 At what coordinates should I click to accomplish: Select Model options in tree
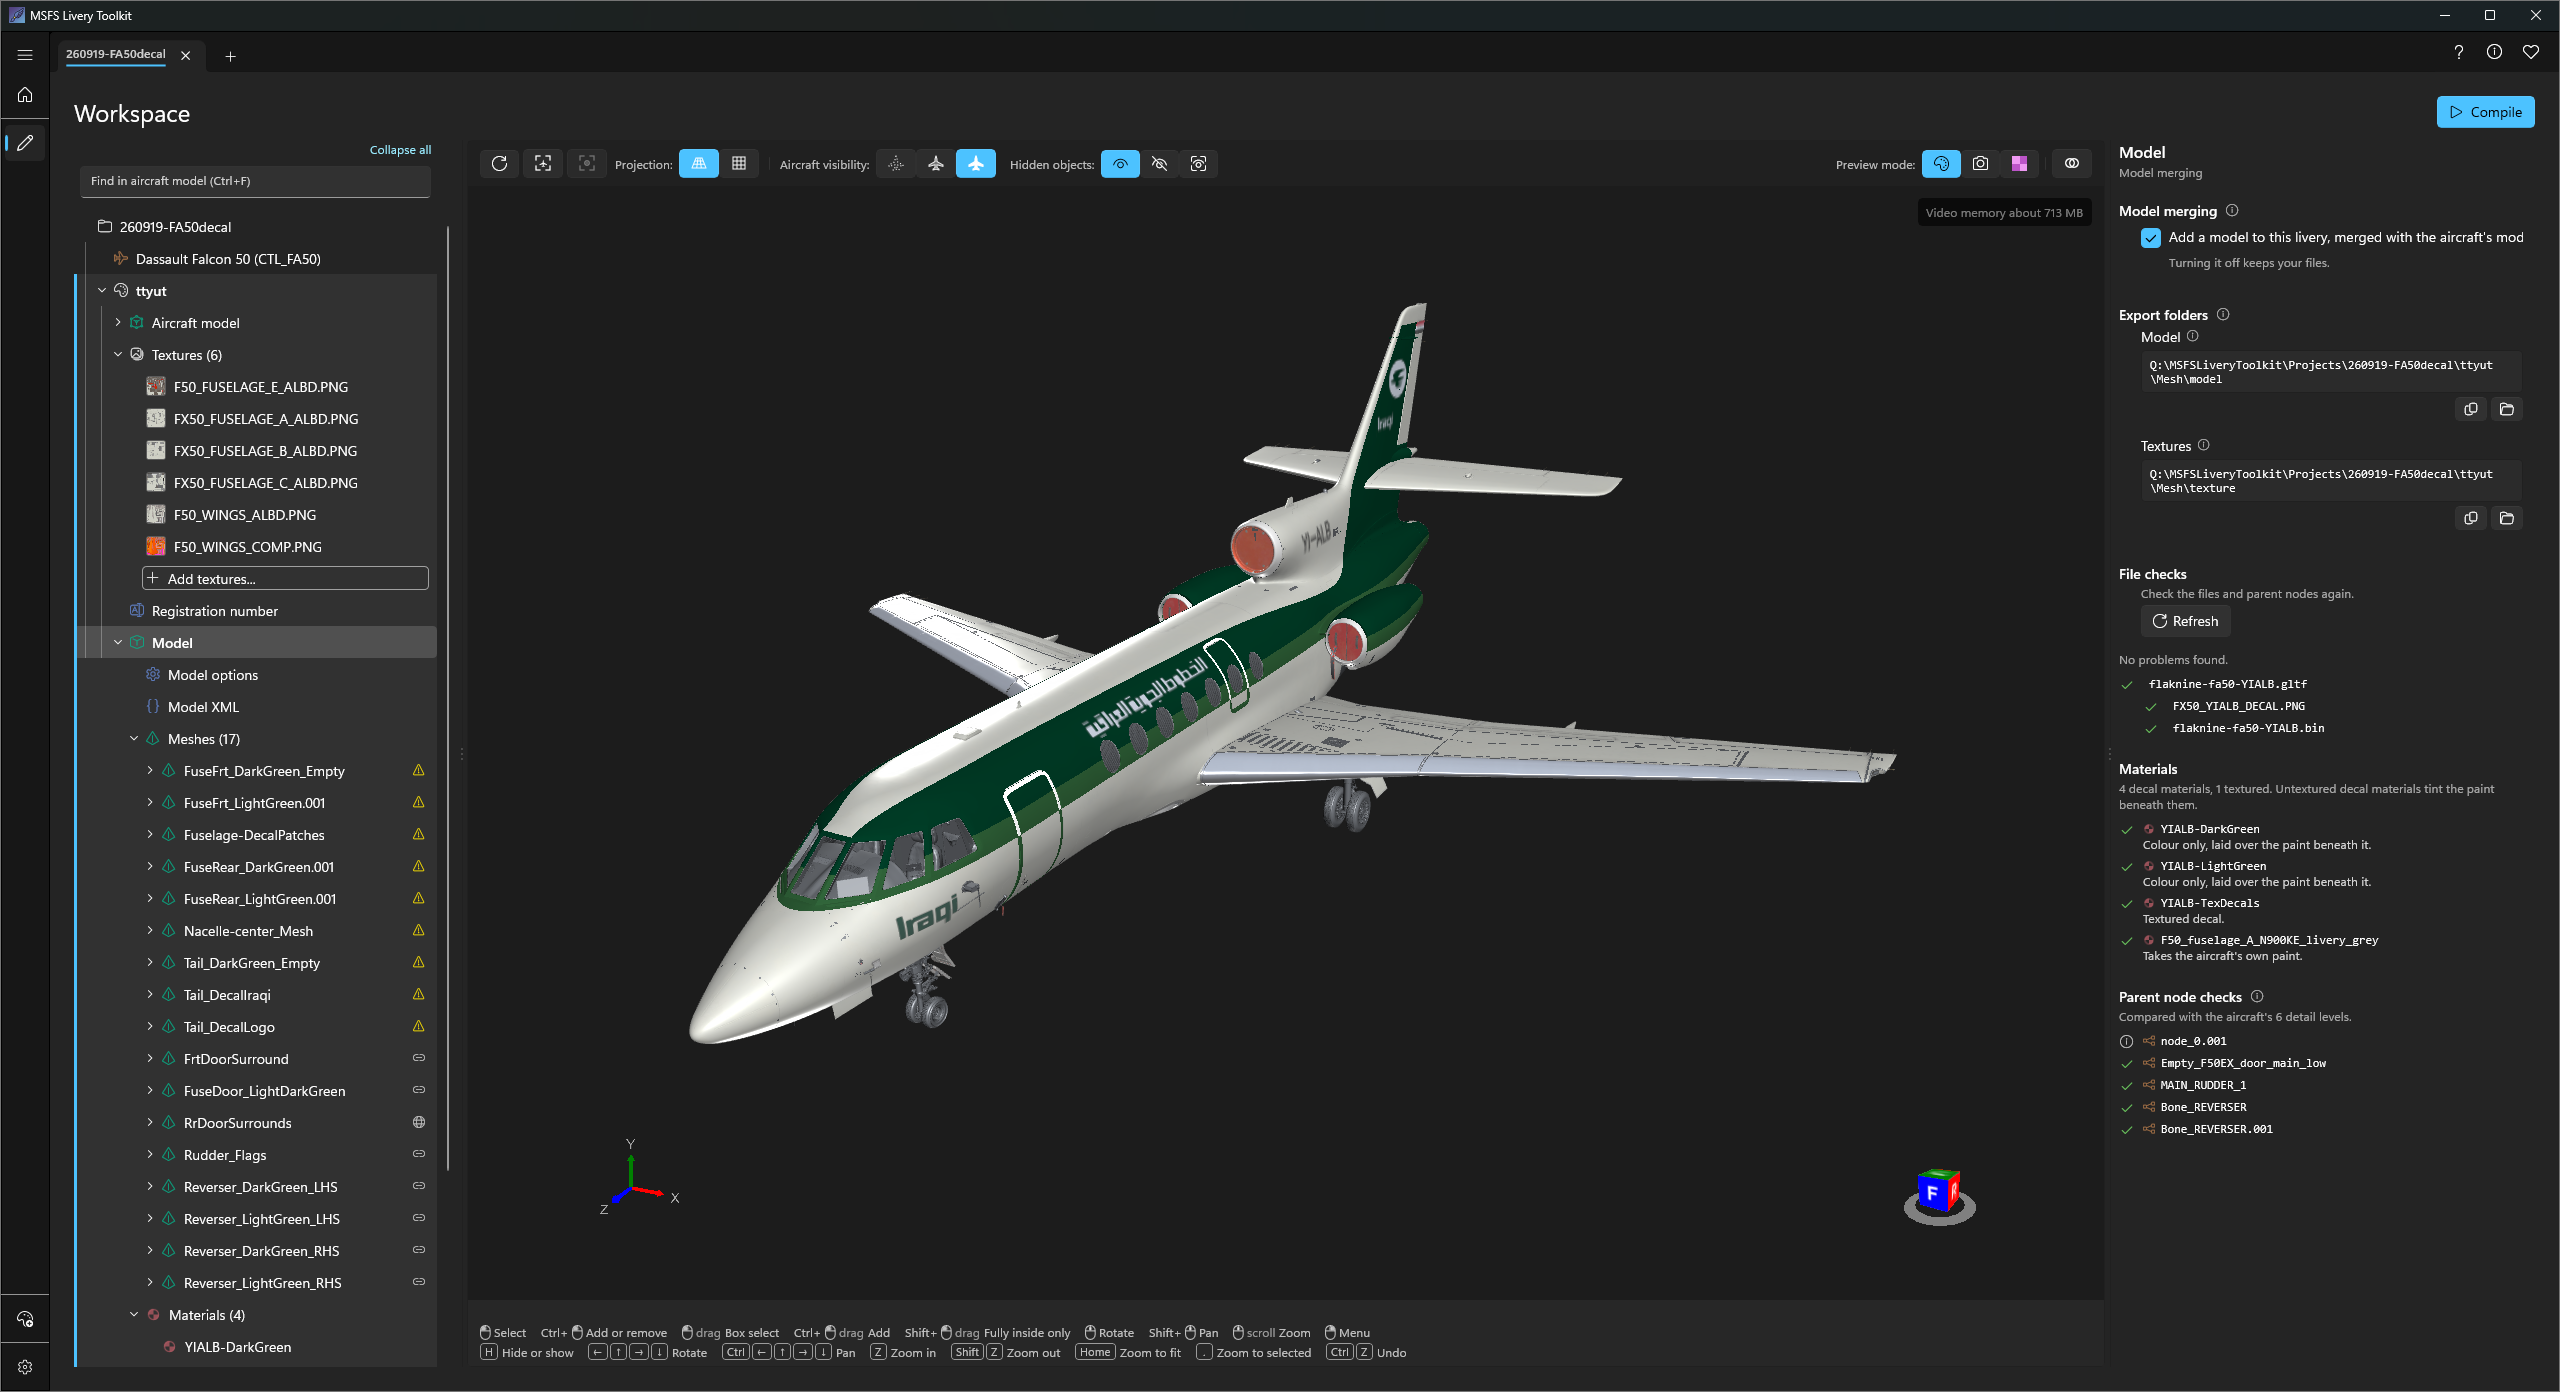click(x=213, y=675)
